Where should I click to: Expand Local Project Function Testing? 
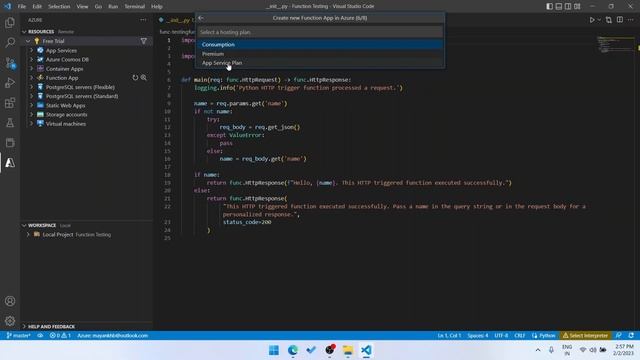pyautogui.click(x=28, y=235)
